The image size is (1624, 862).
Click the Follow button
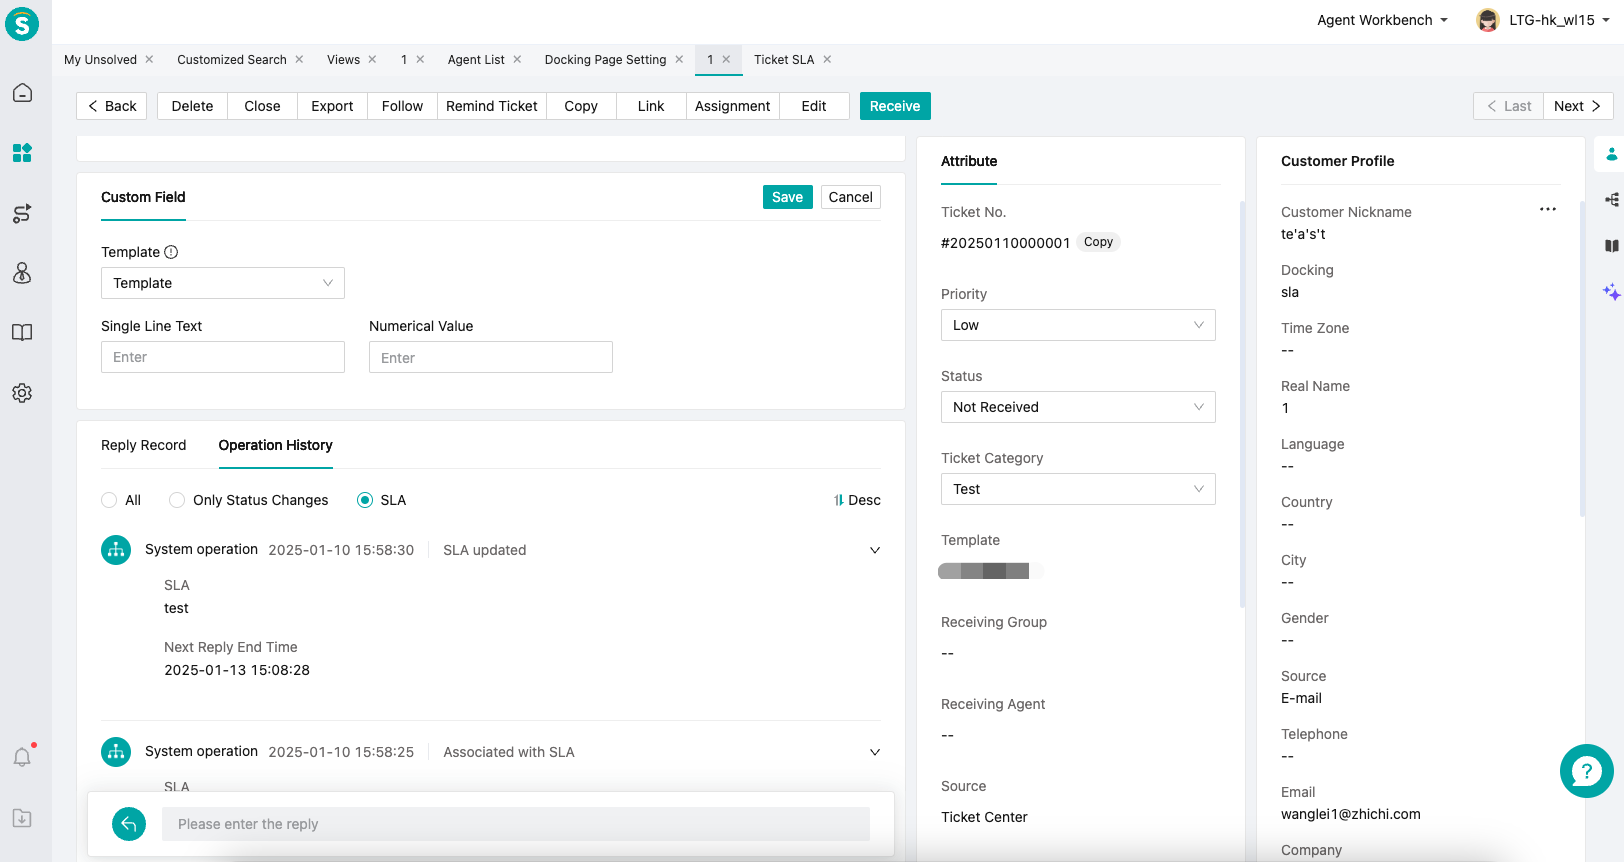click(402, 106)
